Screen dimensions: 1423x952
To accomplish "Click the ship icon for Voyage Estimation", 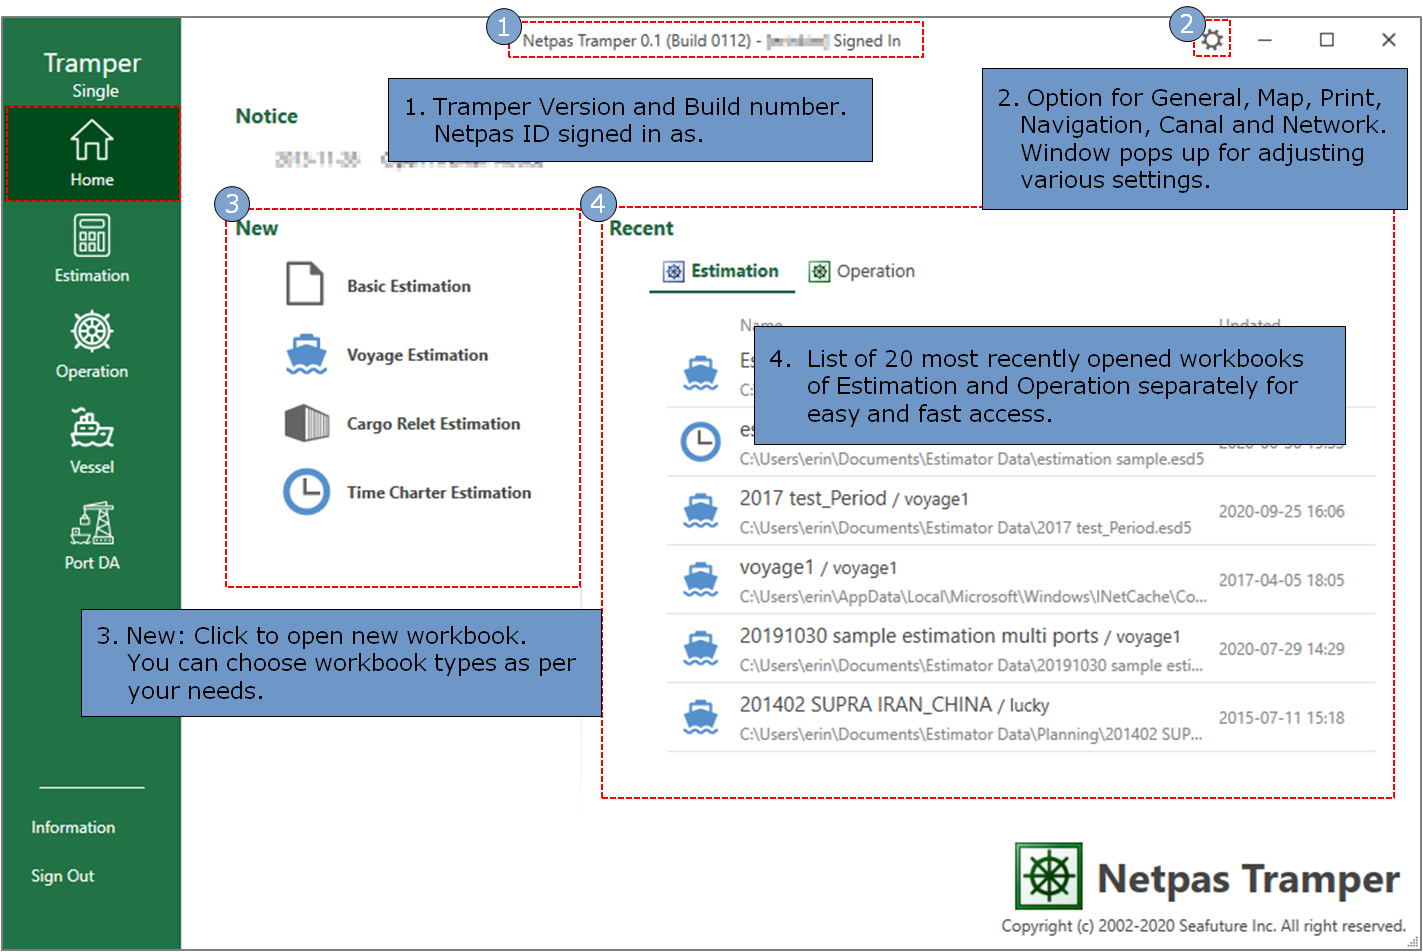I will click(x=306, y=355).
